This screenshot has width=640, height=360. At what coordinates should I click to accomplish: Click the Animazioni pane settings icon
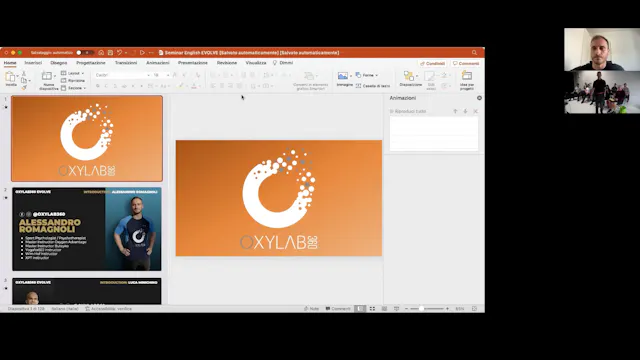pos(479,98)
